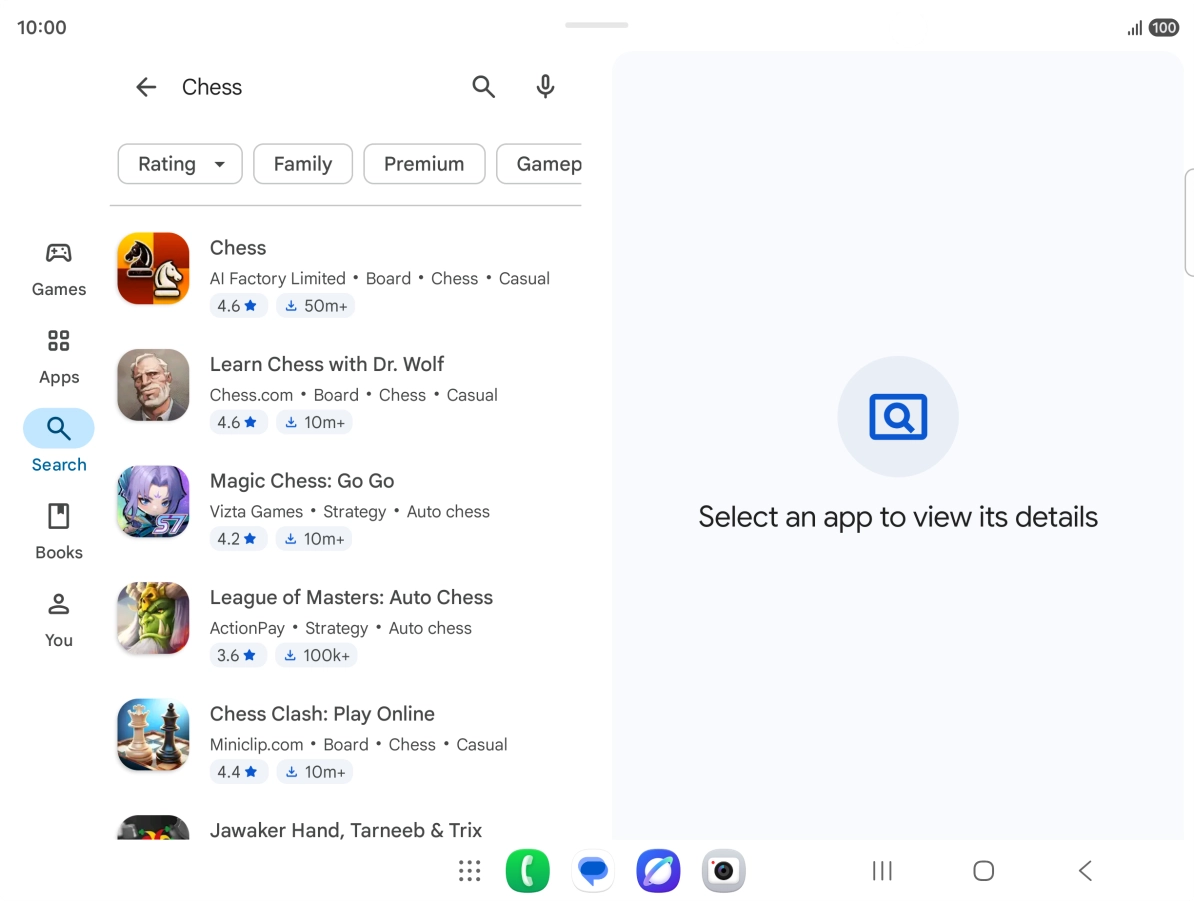Open the Games section in the sidebar
The width and height of the screenshot is (1194, 901).
(x=59, y=270)
